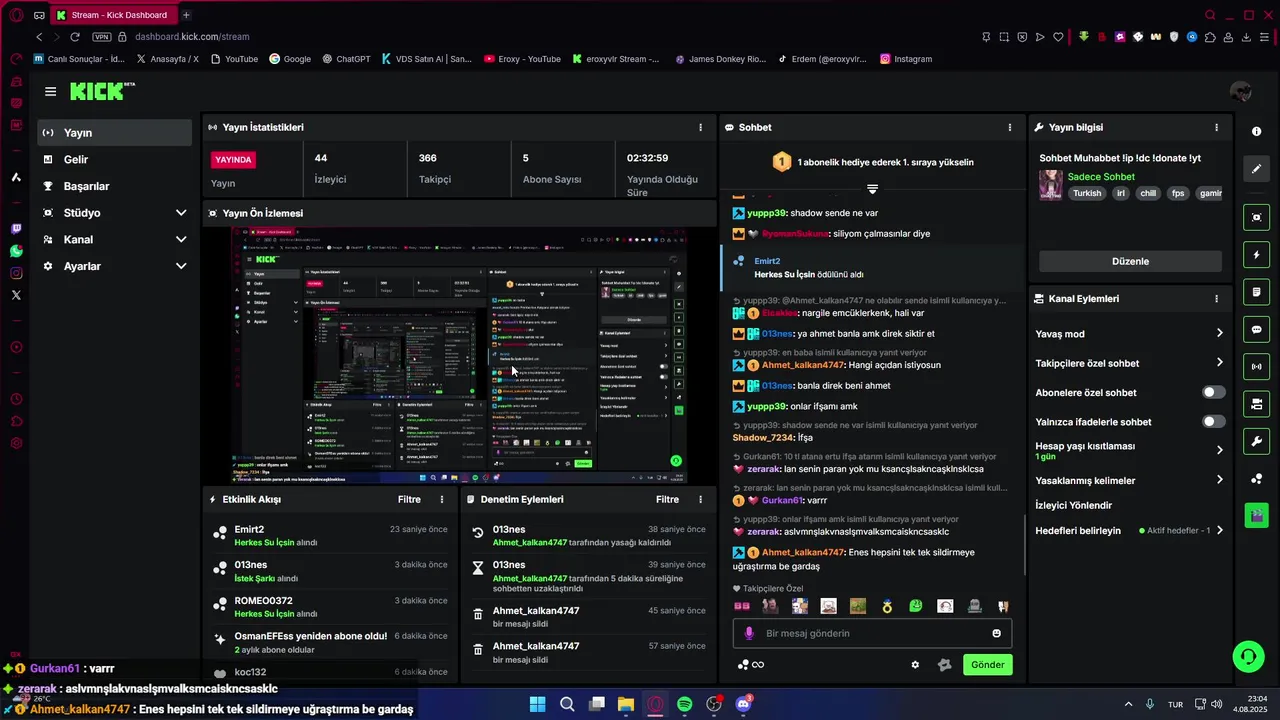The image size is (1280, 720).
Task: Open Yavaş mod options arrow
Action: pyautogui.click(x=1219, y=334)
